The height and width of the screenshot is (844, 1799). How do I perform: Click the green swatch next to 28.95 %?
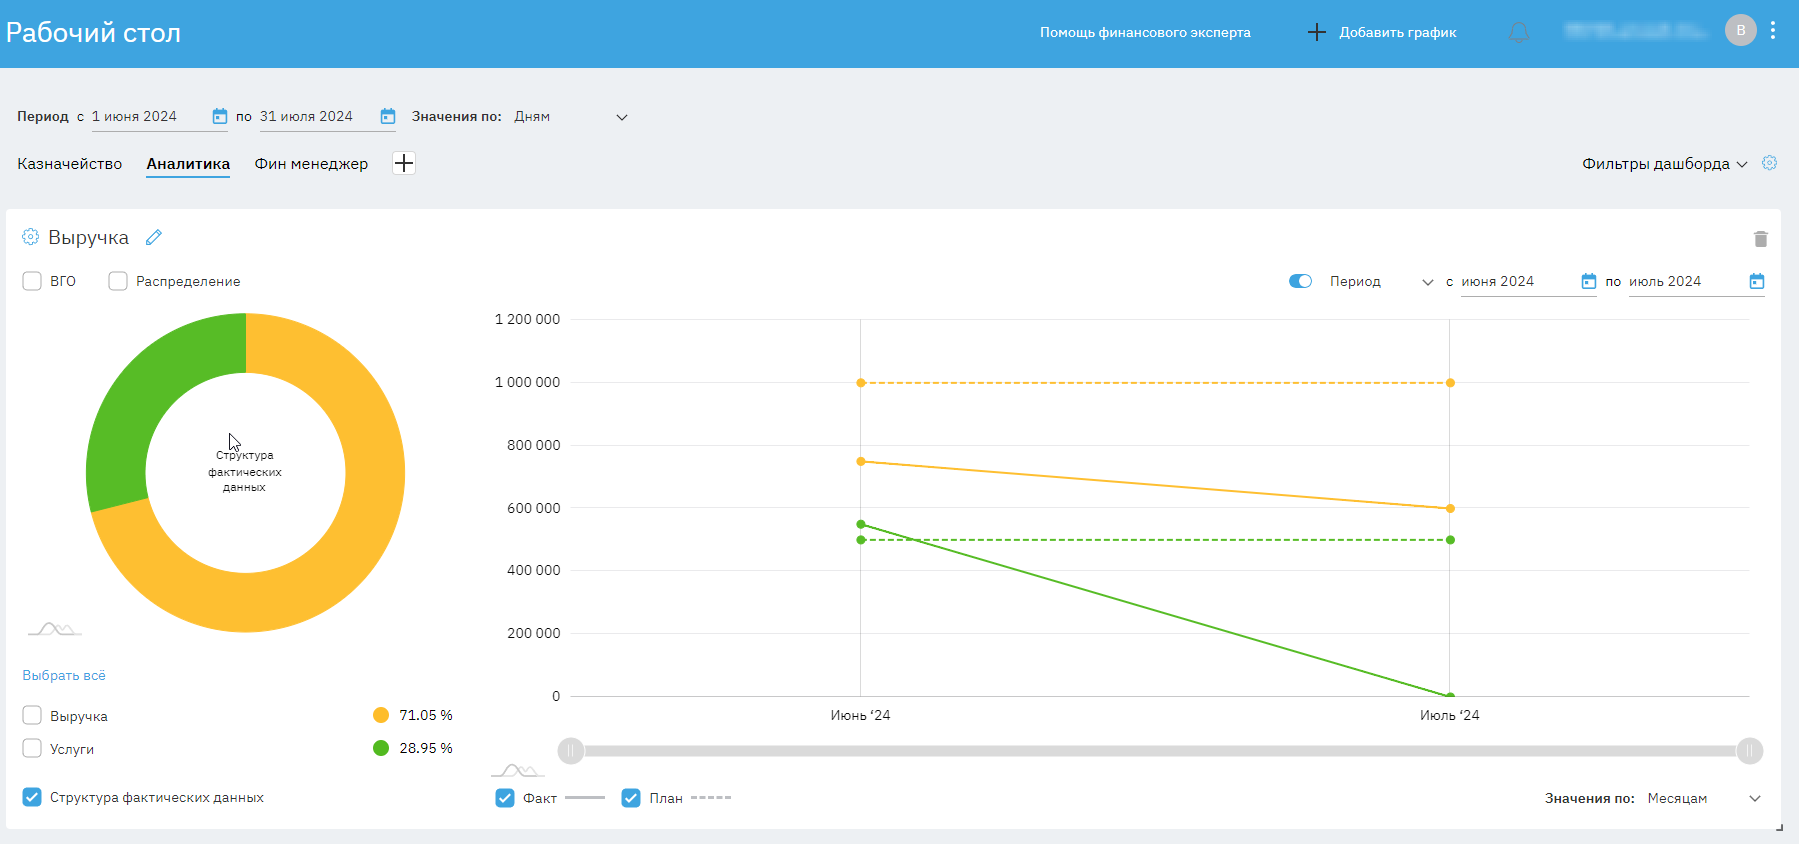(x=381, y=748)
